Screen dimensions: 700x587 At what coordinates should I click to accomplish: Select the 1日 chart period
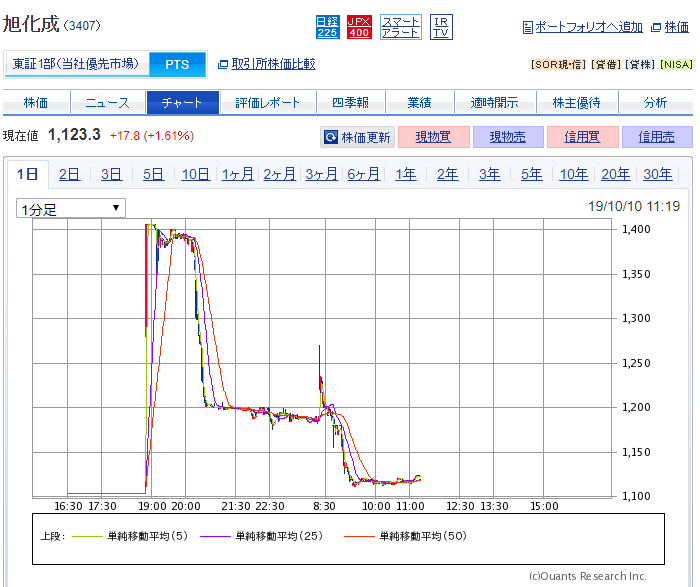tap(28, 174)
